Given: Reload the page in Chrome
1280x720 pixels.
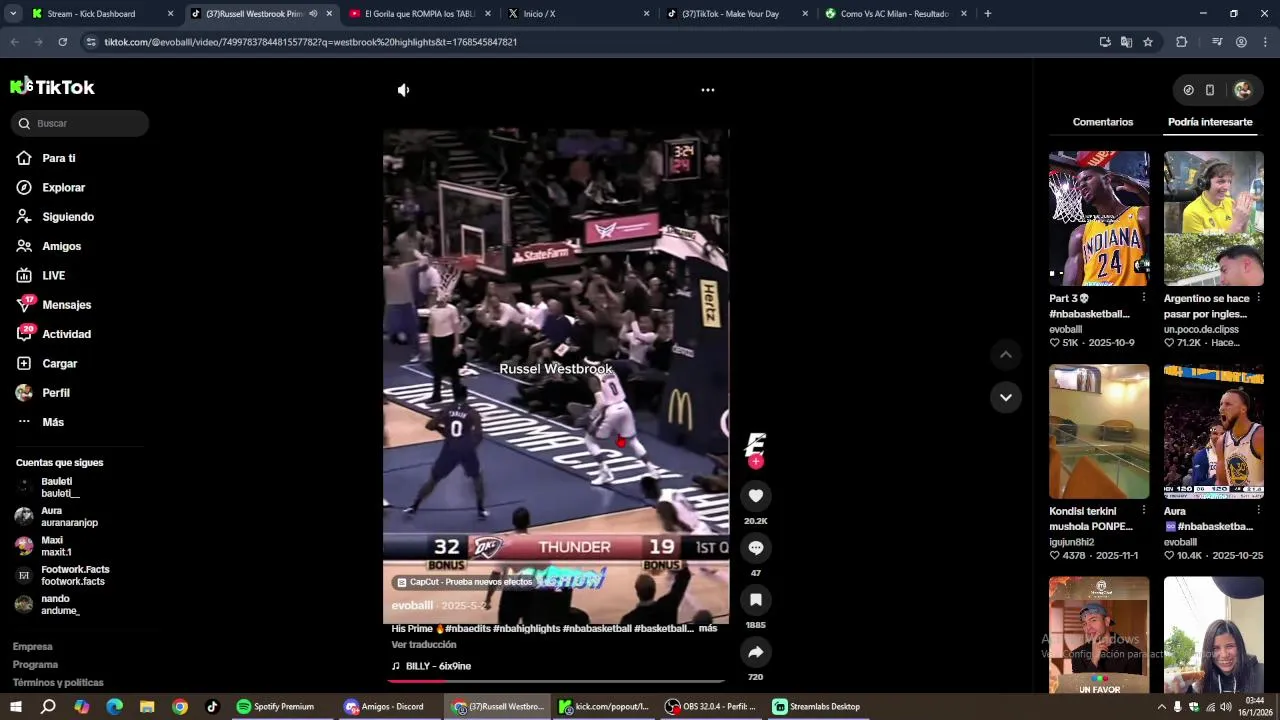Looking at the screenshot, I should [x=62, y=42].
